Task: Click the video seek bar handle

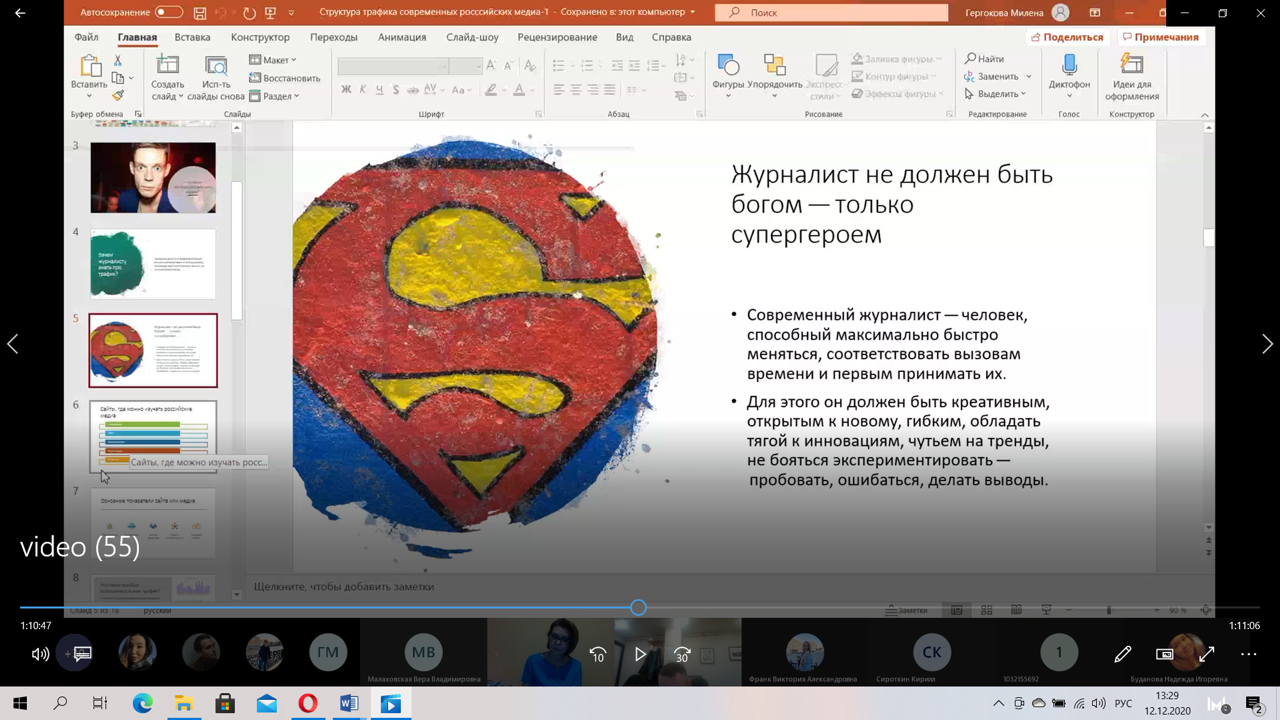Action: click(638, 607)
